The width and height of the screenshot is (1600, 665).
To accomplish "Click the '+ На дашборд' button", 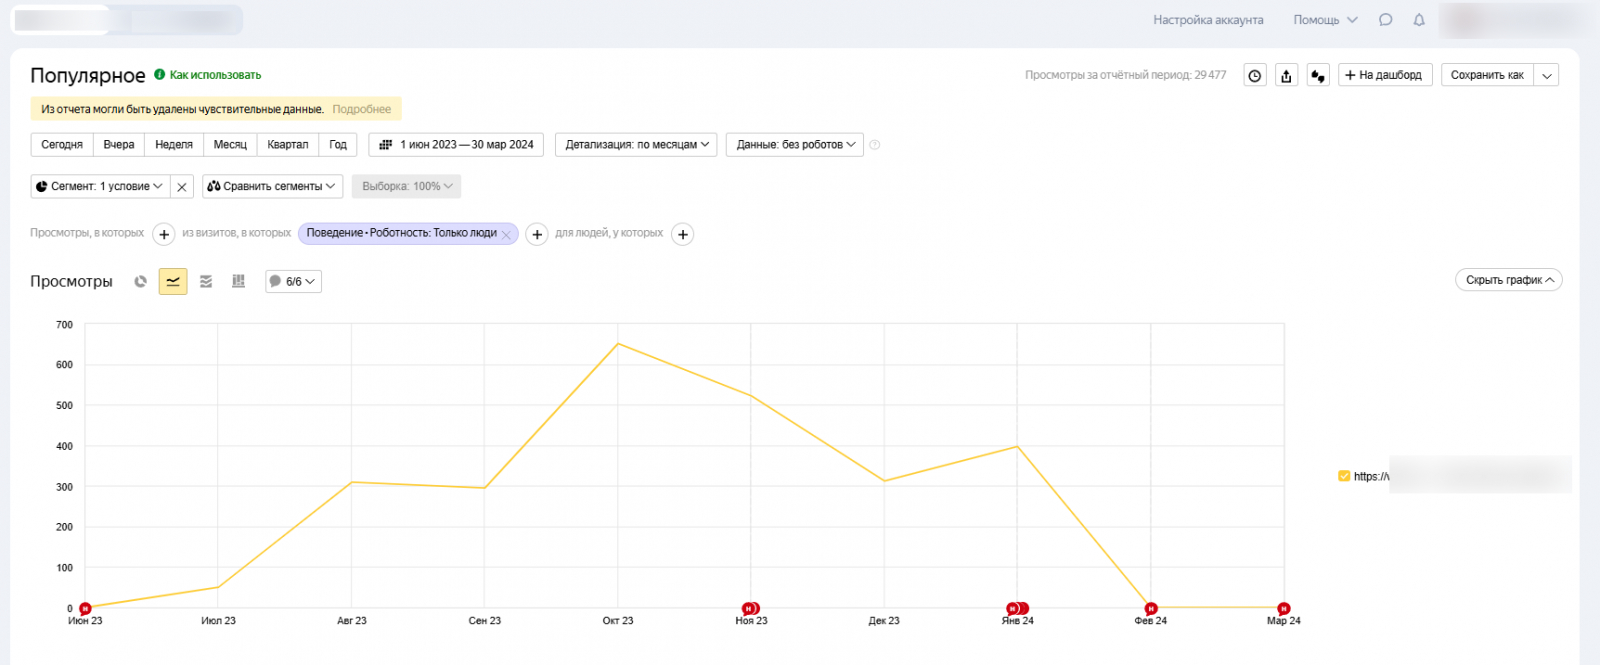I will [1385, 76].
